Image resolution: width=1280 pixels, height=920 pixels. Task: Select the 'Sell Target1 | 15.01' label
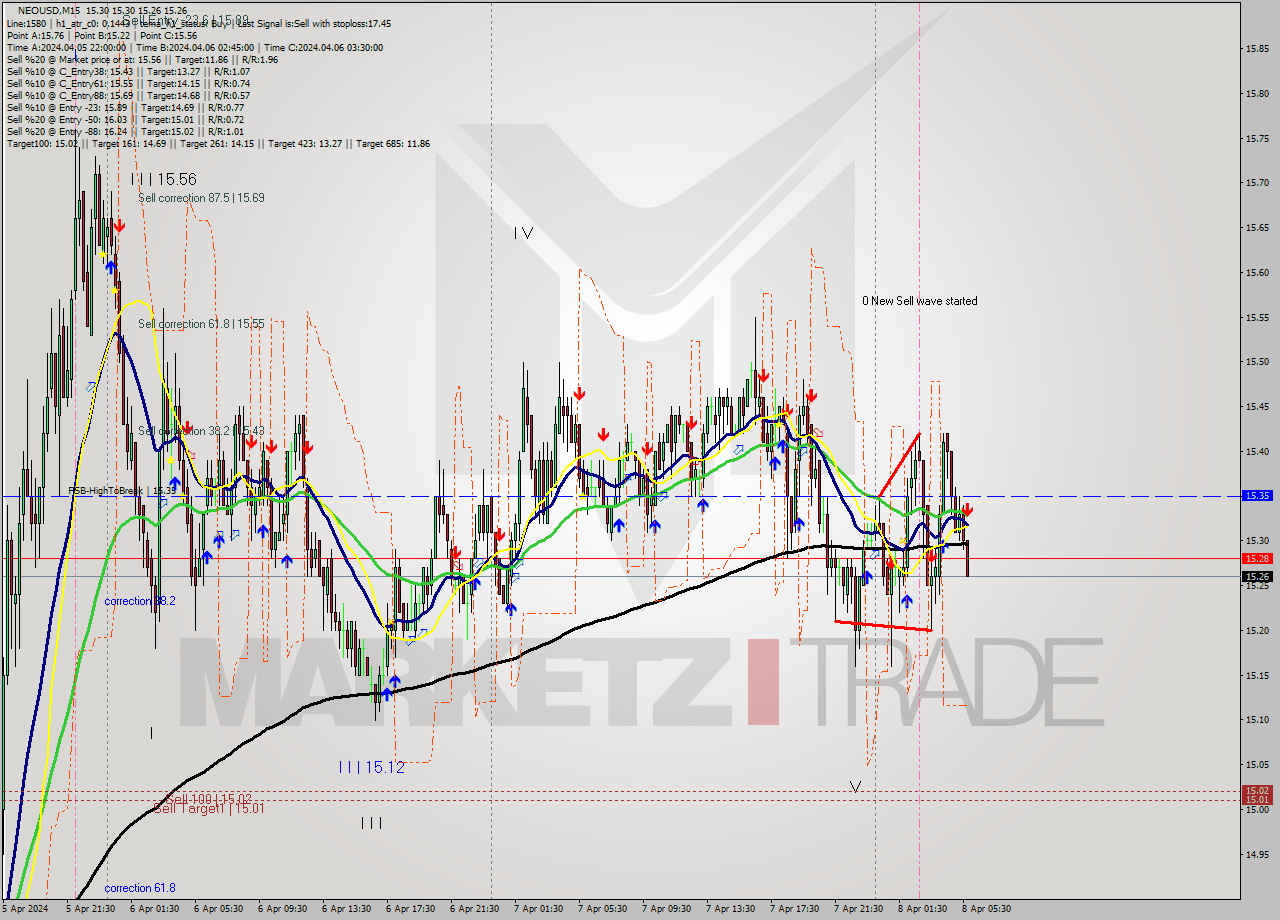[x=209, y=808]
